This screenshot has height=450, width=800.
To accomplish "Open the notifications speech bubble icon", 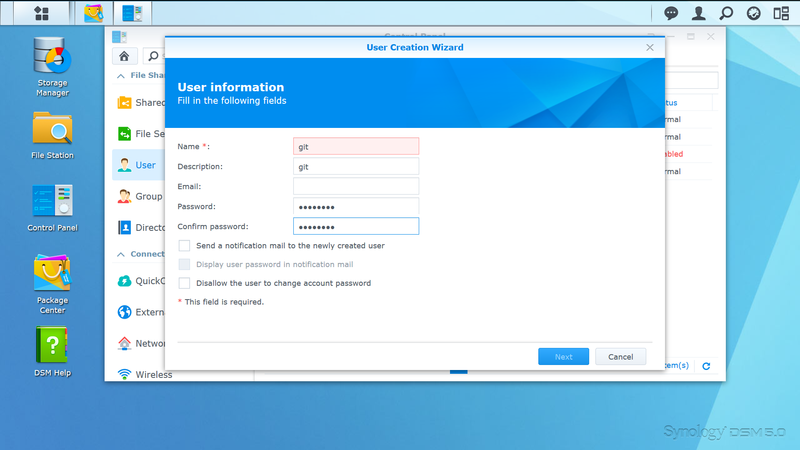I will (x=671, y=13).
